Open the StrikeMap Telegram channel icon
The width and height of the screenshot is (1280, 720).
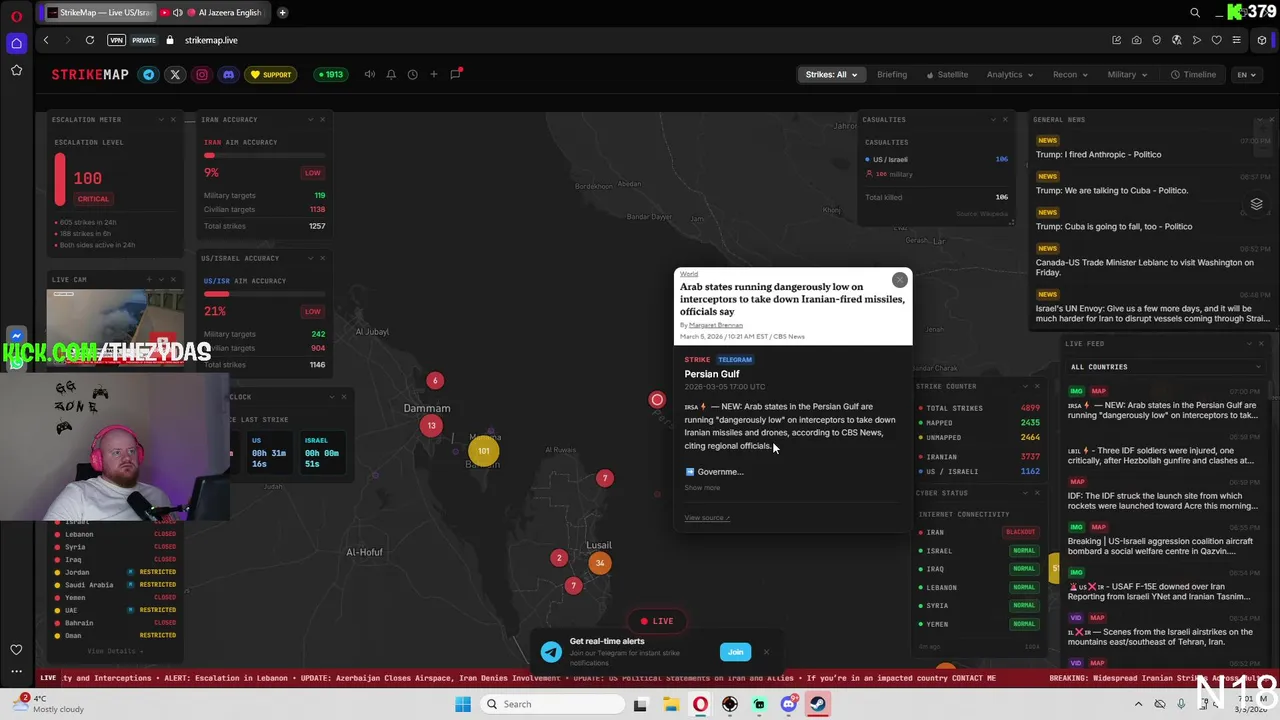(x=149, y=74)
